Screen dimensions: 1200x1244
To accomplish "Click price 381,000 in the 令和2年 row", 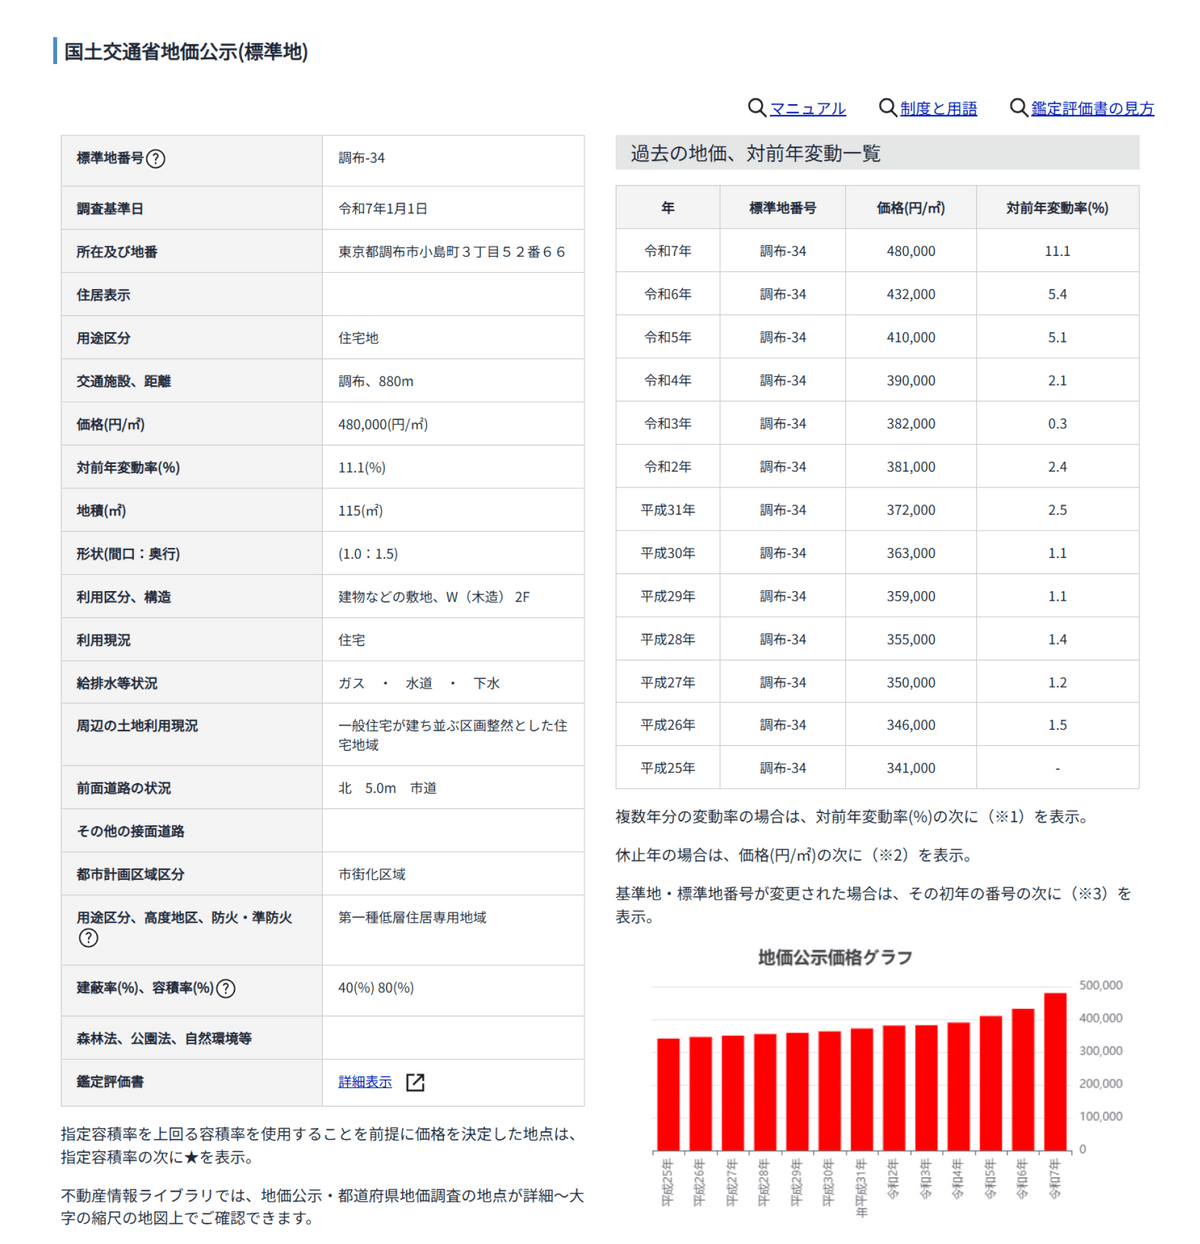I will pos(911,466).
